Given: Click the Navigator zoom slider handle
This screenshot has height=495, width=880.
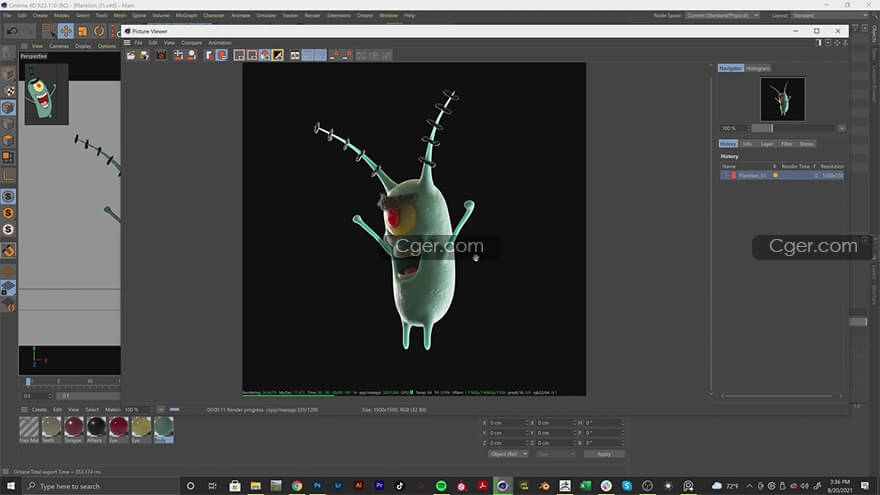Looking at the screenshot, I should point(772,129).
